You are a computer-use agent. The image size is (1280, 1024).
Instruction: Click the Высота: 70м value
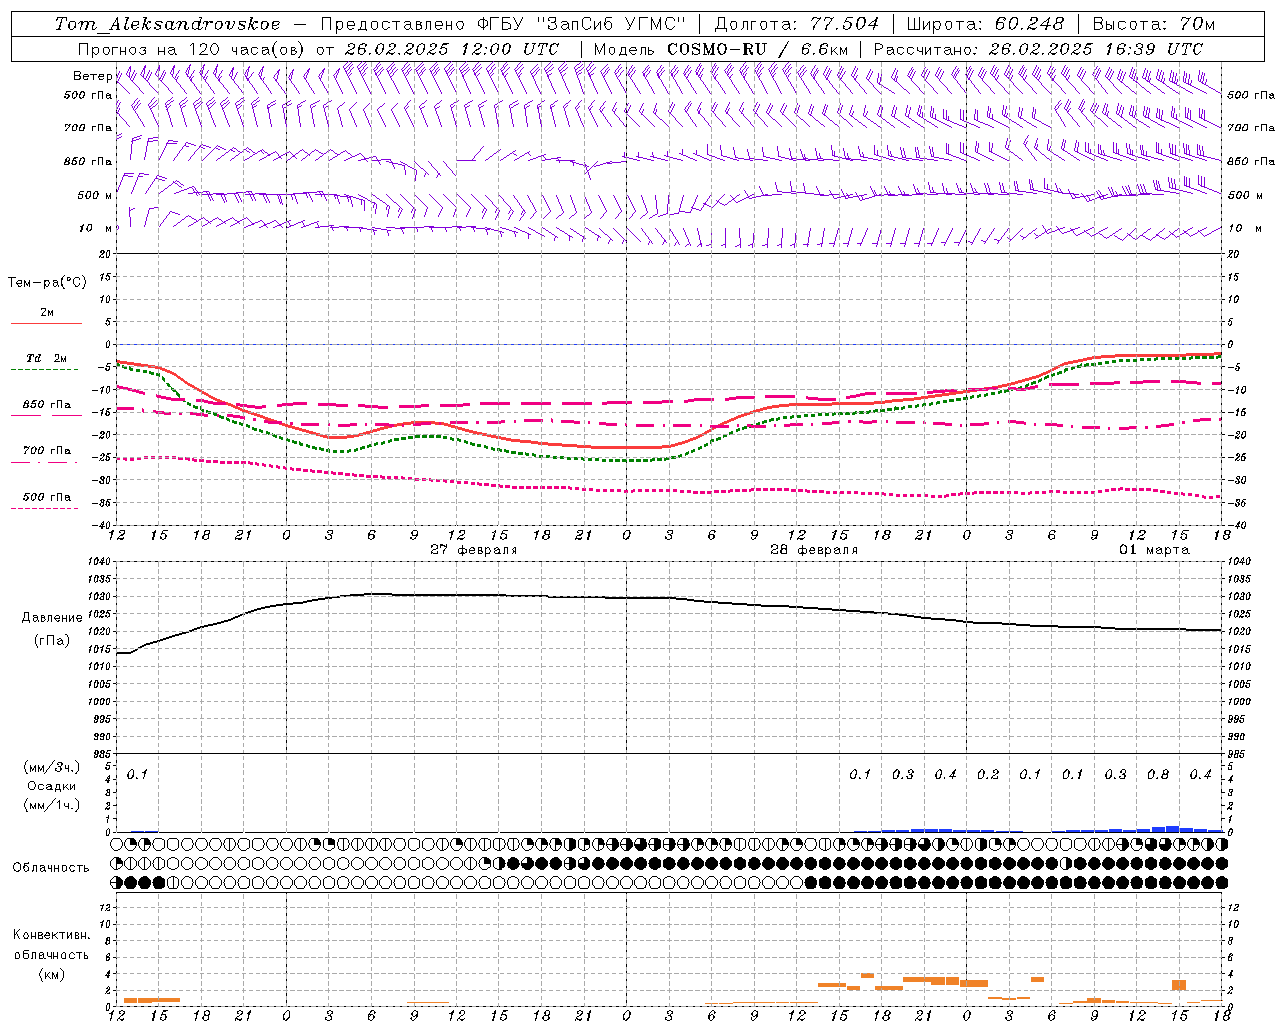pos(1154,24)
